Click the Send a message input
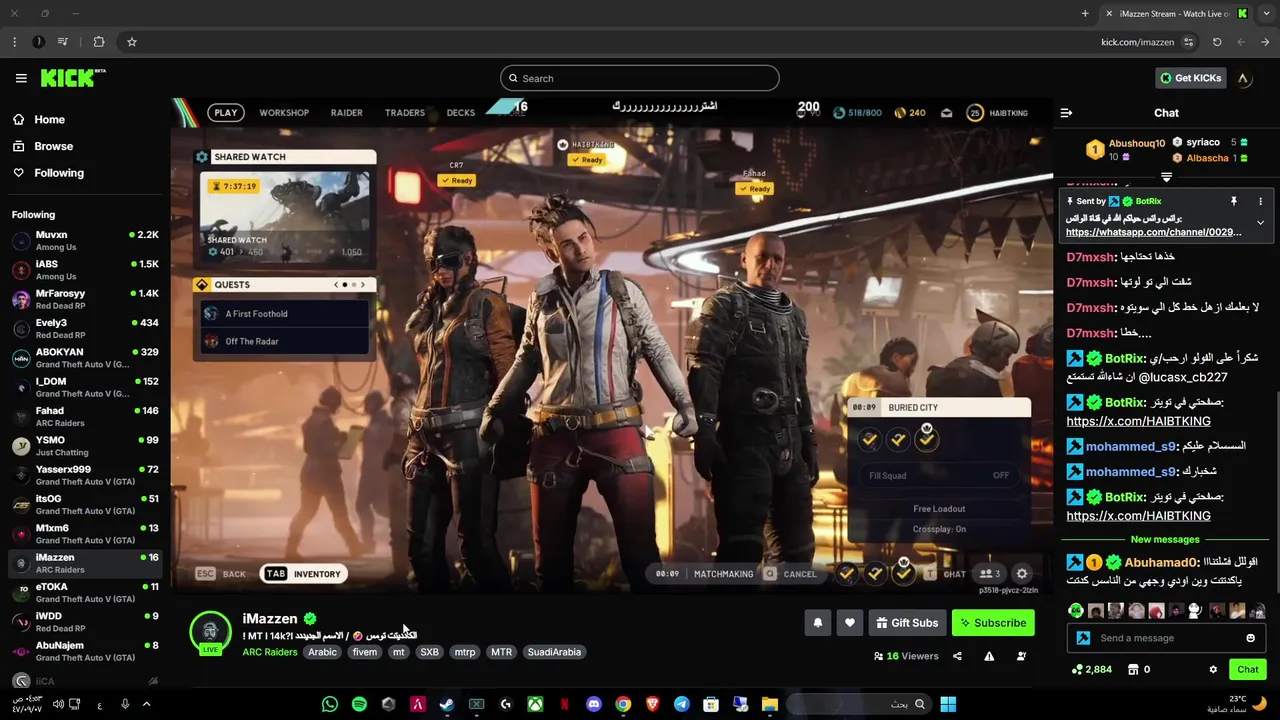The width and height of the screenshot is (1280, 720). tap(1167, 638)
